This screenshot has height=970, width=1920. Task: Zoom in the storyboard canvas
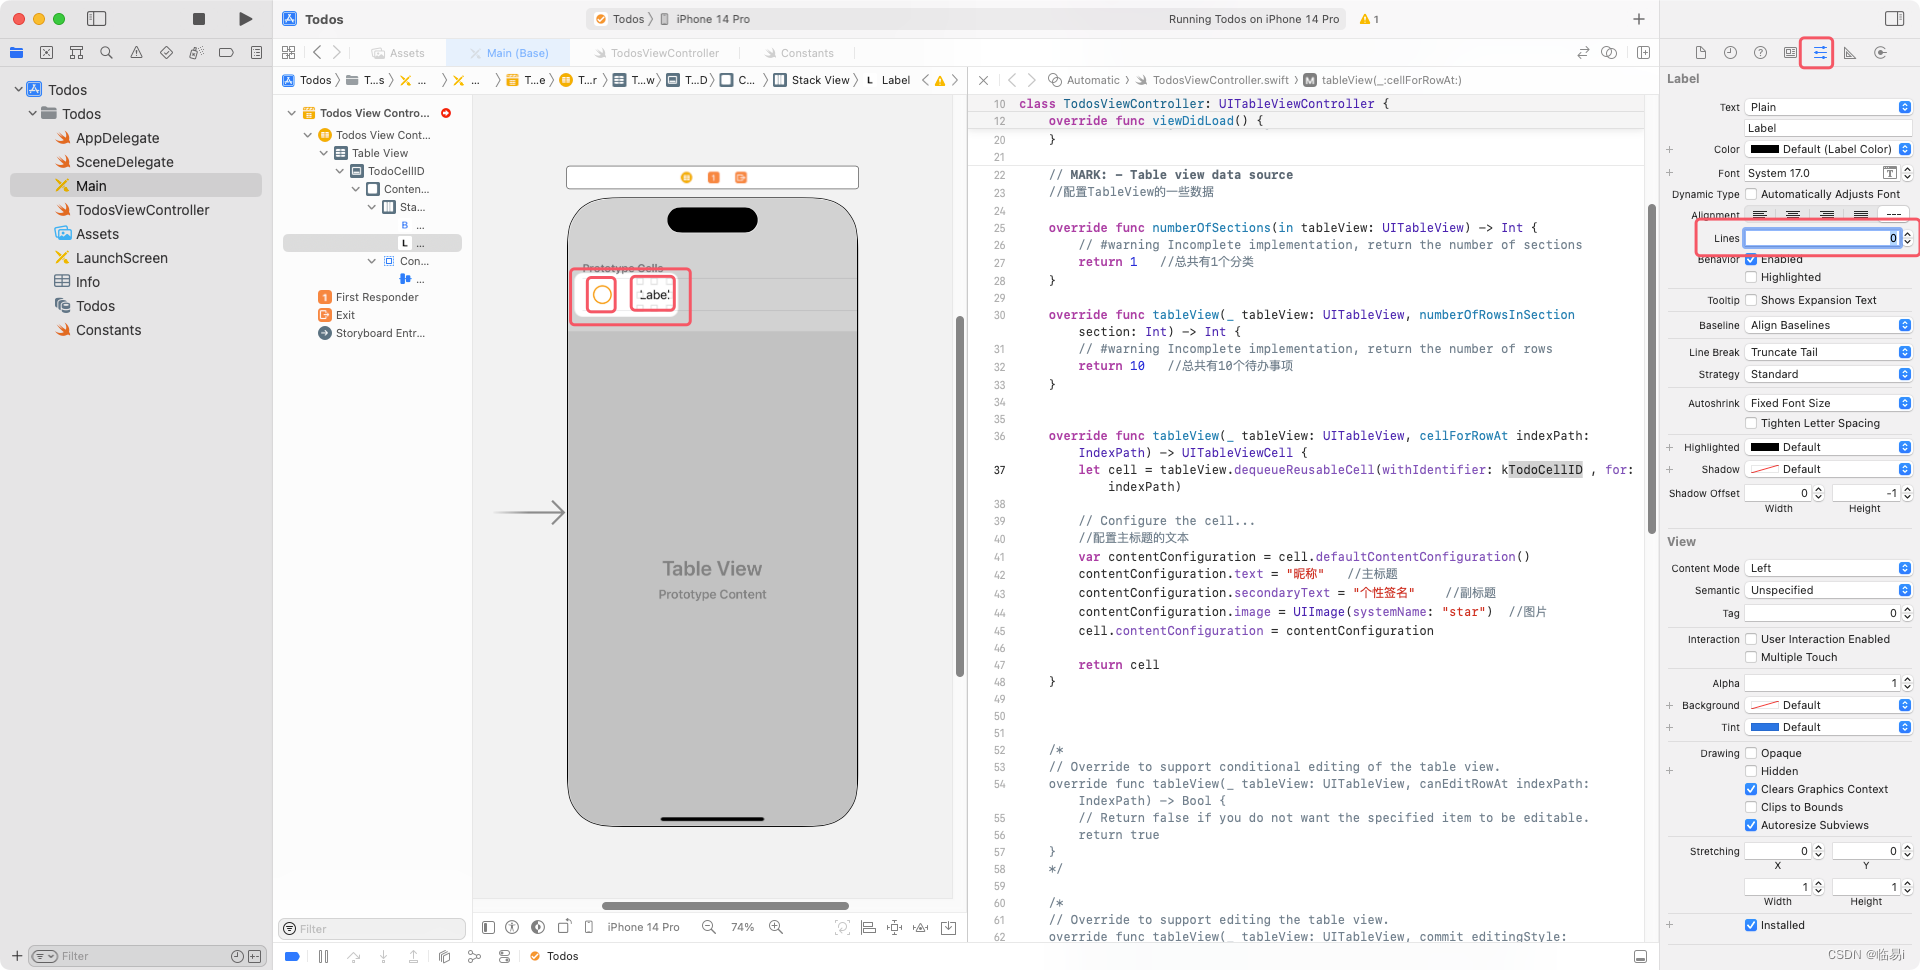coord(776,927)
